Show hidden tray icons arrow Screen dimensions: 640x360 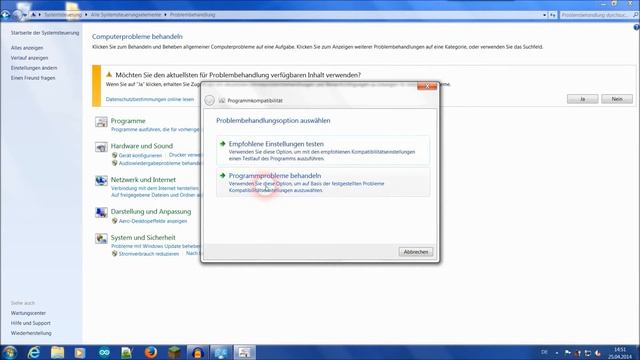pyautogui.click(x=557, y=353)
